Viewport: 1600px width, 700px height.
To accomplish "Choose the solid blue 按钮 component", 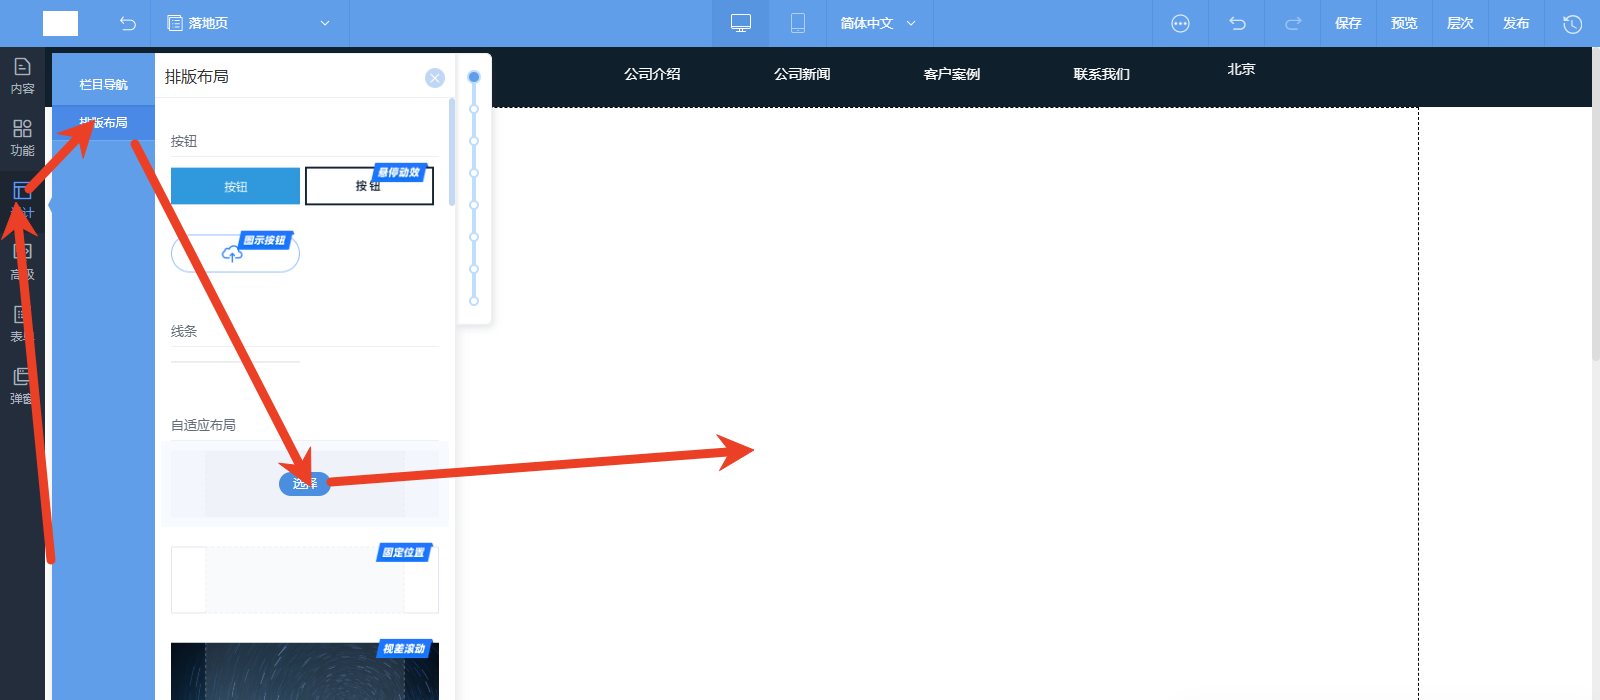I will (x=235, y=186).
